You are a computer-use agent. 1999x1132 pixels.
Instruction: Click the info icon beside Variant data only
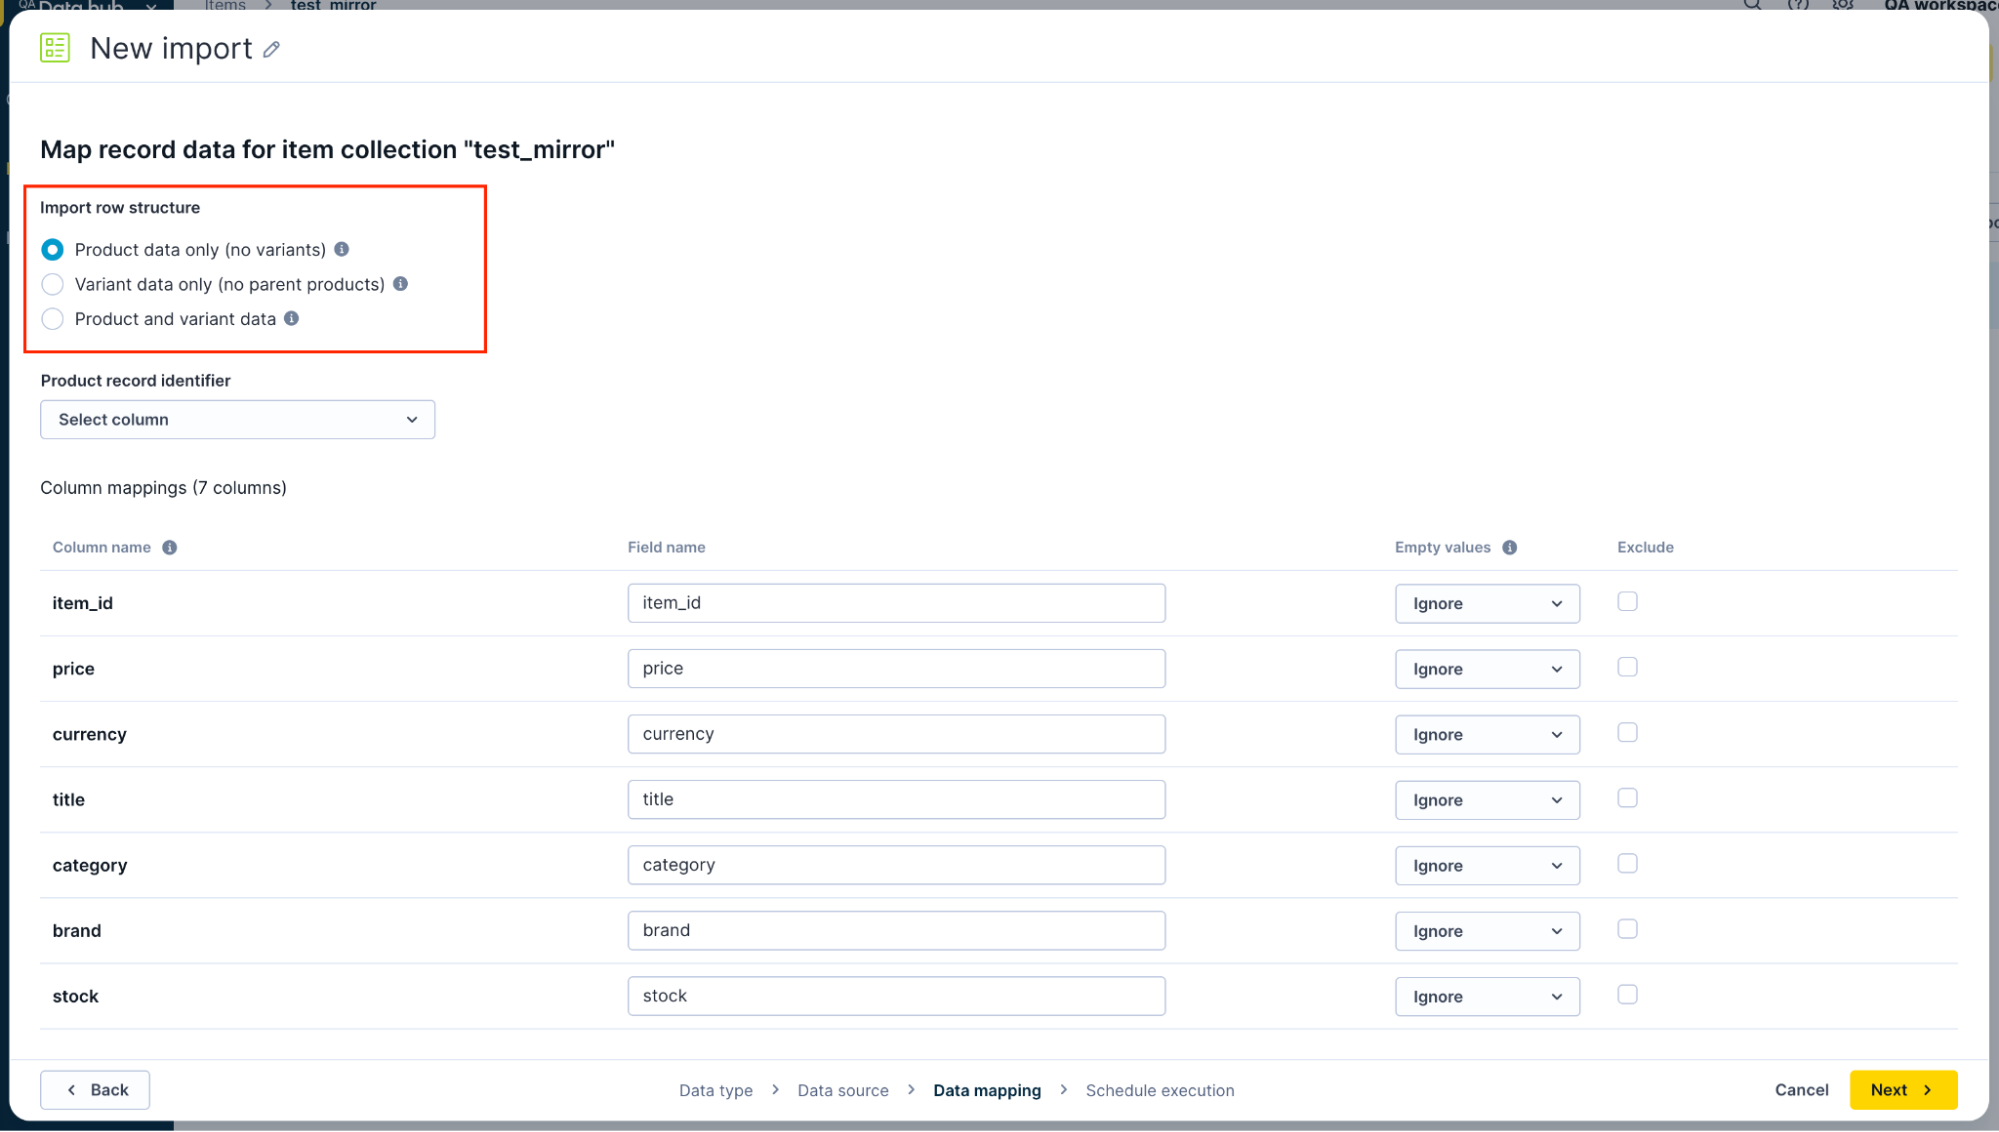click(401, 284)
